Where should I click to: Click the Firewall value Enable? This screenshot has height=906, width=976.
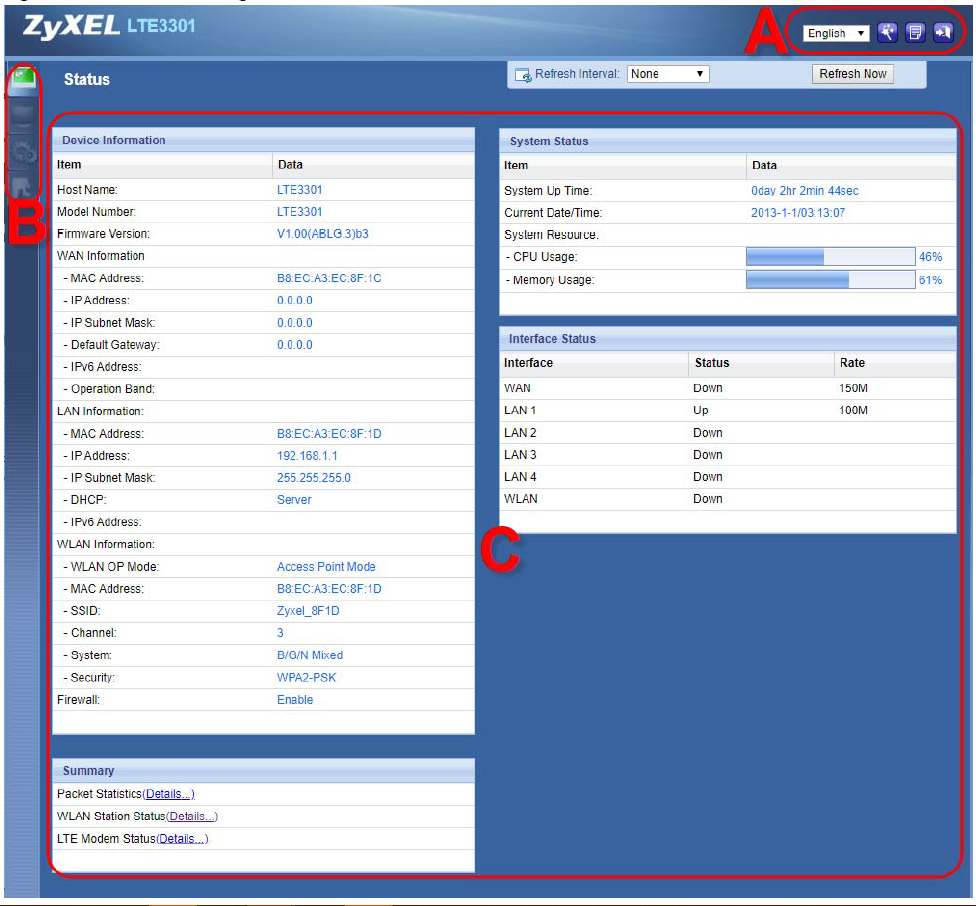[295, 700]
